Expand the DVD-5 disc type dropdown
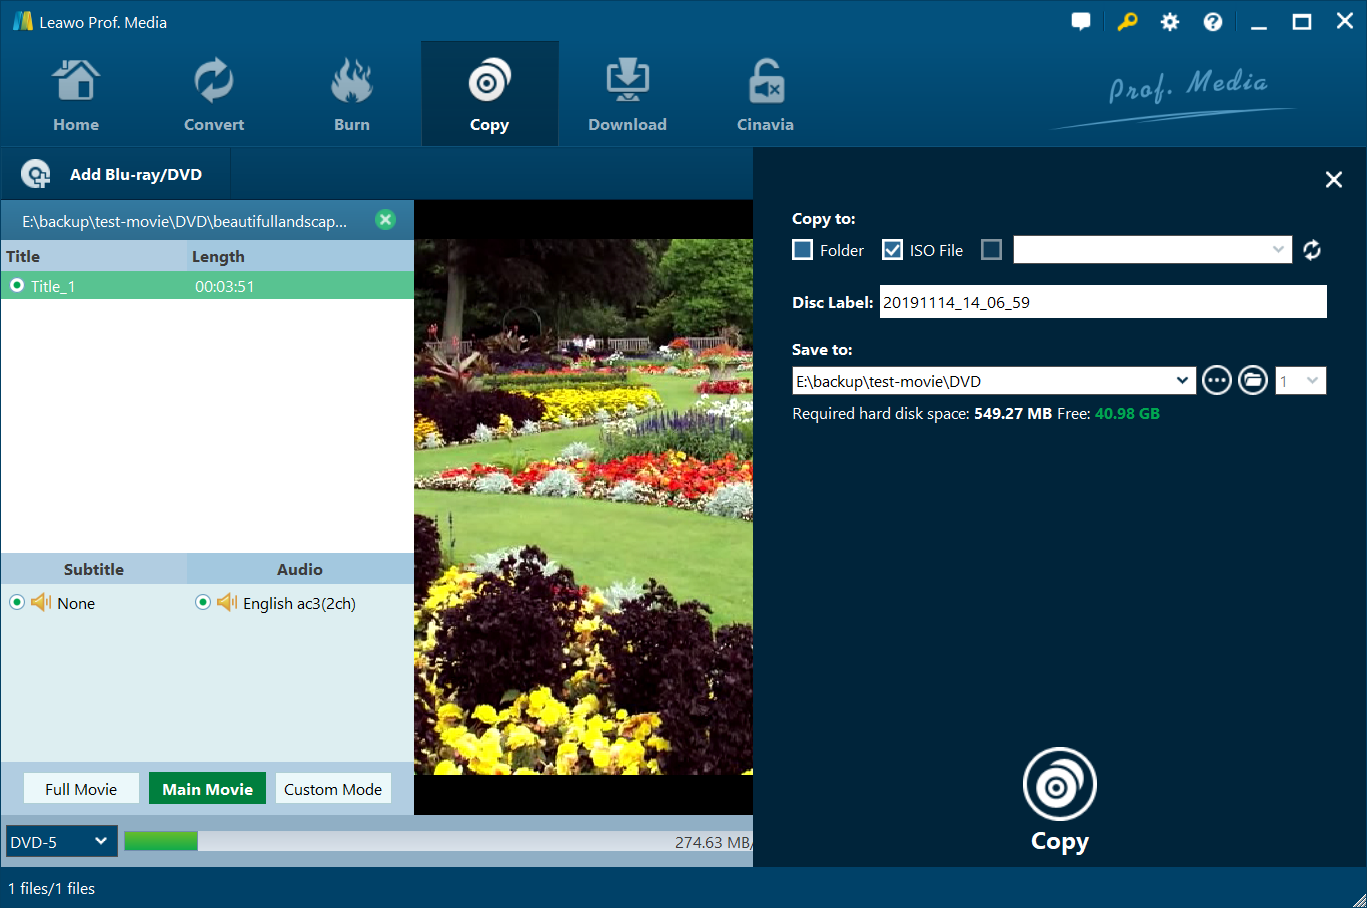 tap(61, 842)
